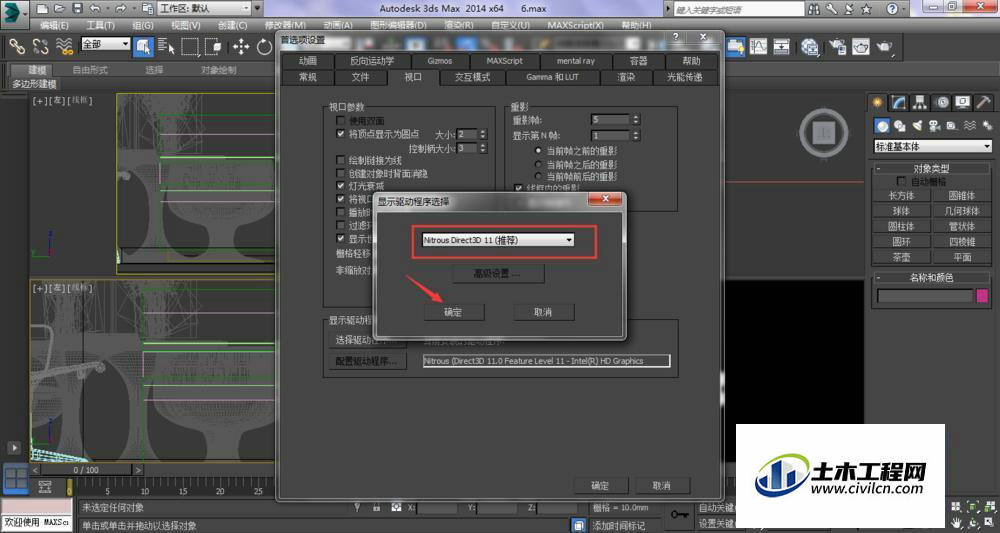Select the Lights category icon
The width and height of the screenshot is (1000, 533).
tap(917, 125)
